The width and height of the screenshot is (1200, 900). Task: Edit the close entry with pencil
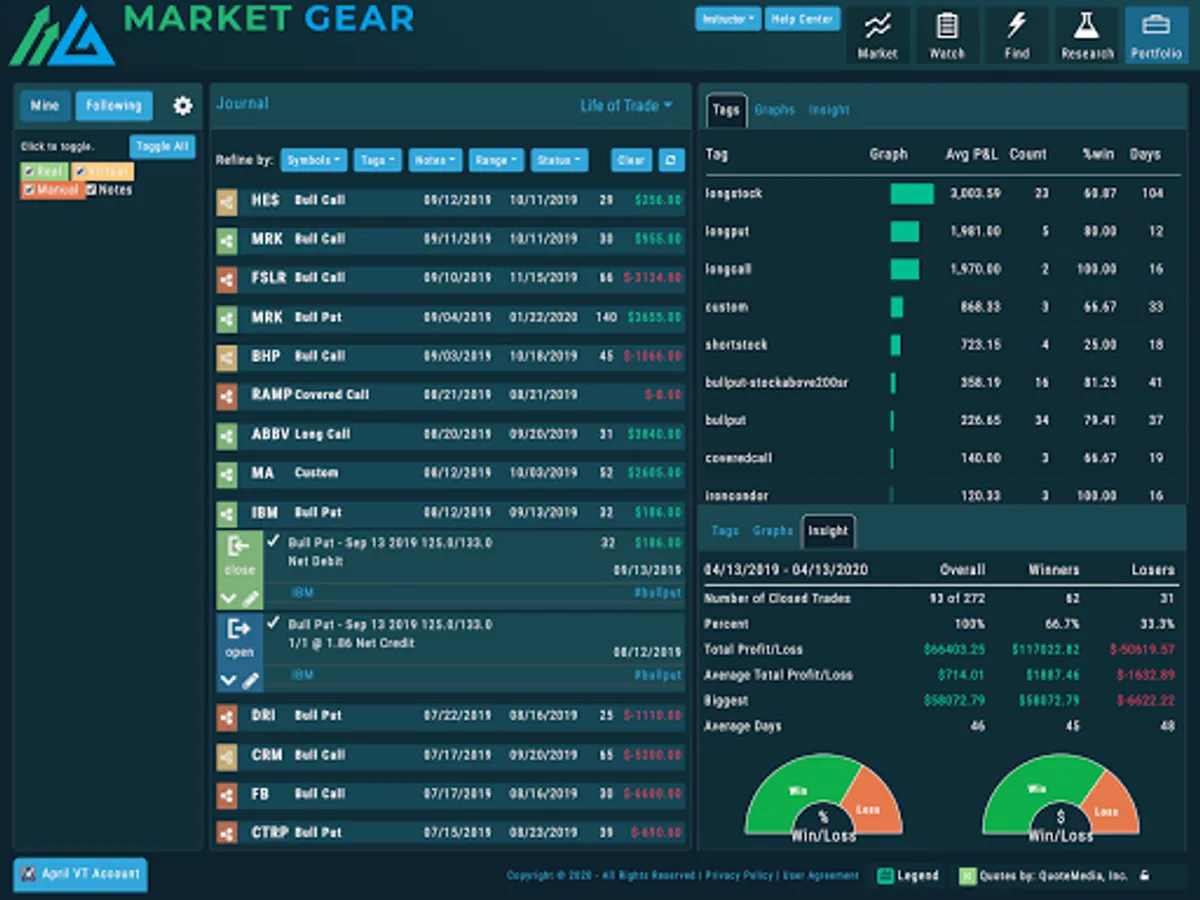point(250,599)
